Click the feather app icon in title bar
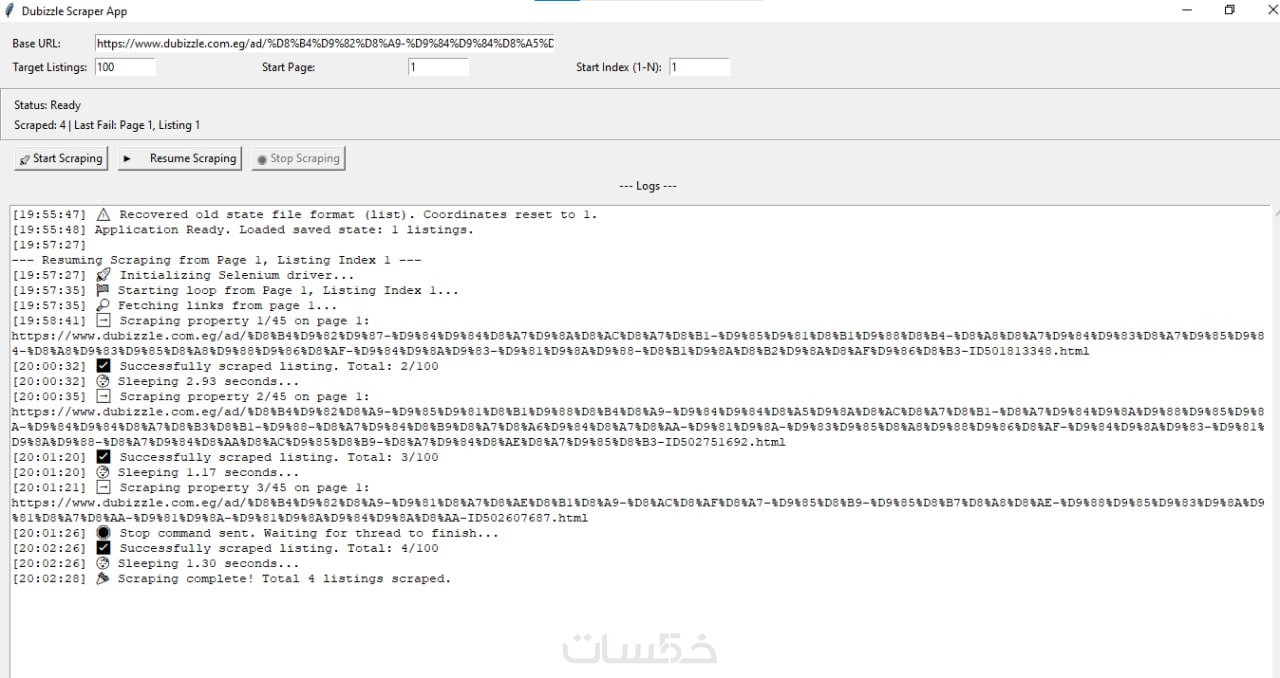This screenshot has width=1280, height=678. [10, 11]
